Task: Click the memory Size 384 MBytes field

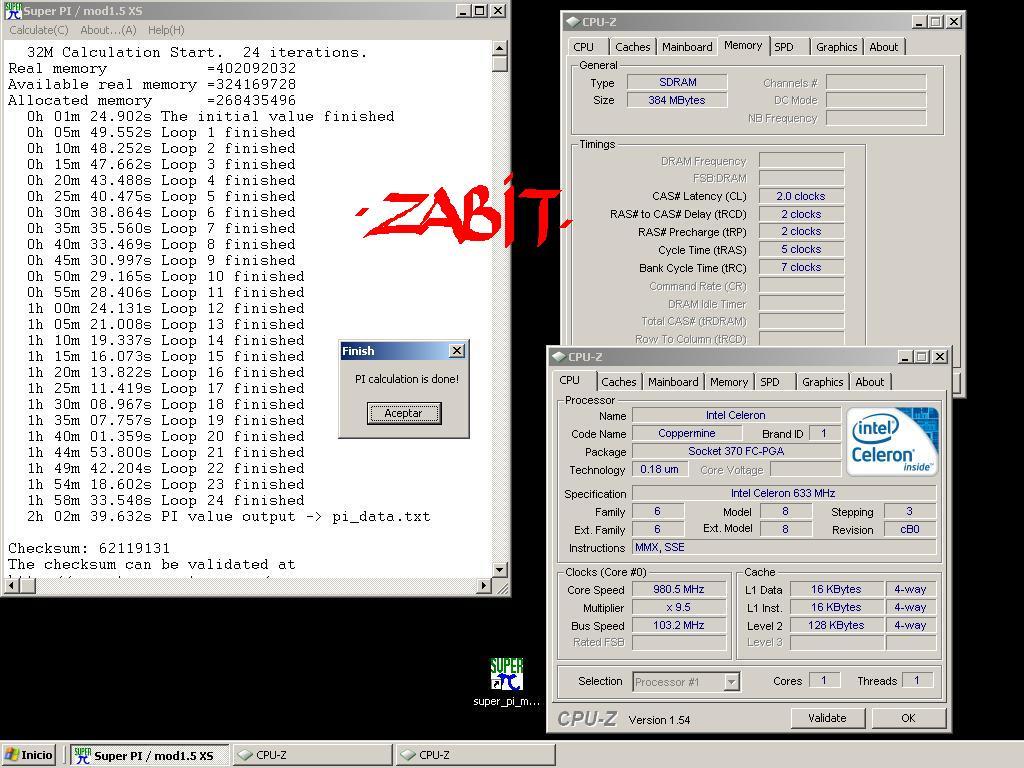Action: (677, 100)
